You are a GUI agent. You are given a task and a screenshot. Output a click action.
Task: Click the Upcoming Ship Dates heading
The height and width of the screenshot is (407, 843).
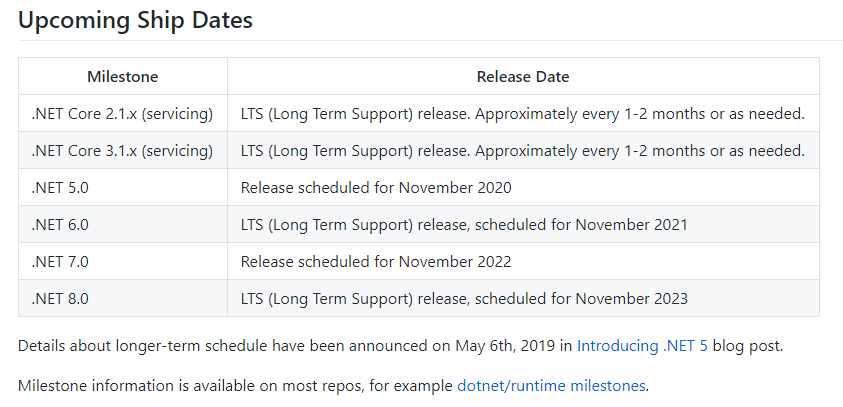point(135,20)
